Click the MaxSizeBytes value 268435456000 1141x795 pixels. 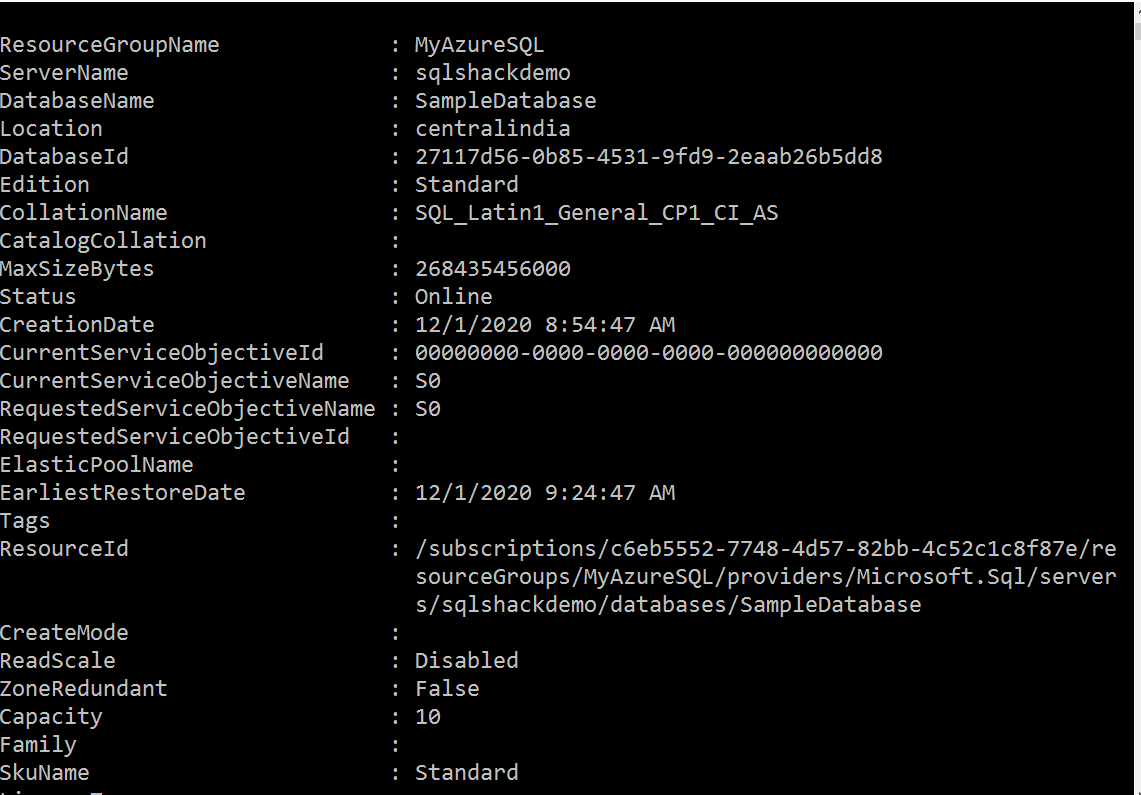click(493, 269)
